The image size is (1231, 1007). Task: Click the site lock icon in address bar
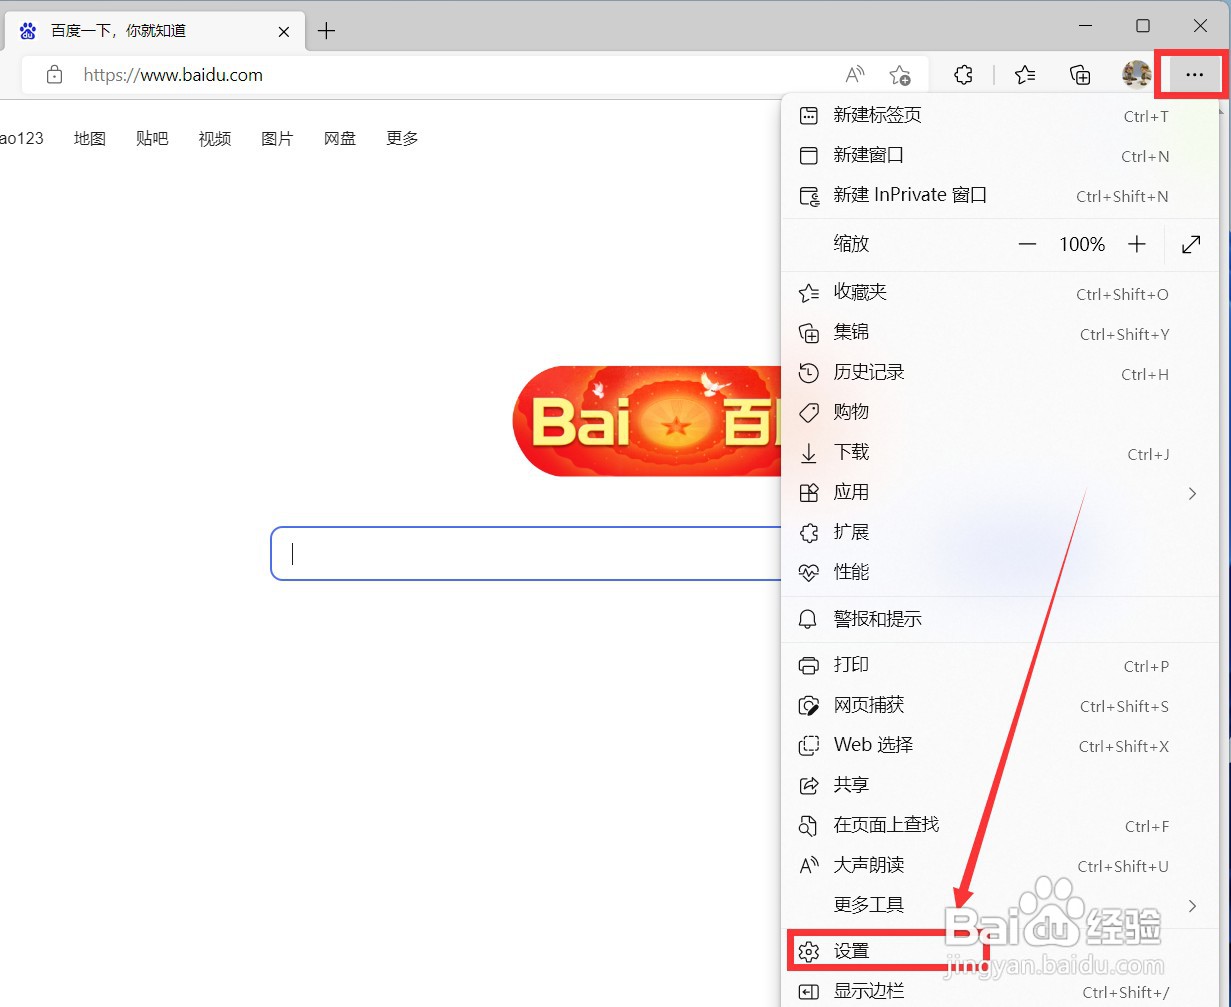click(x=54, y=74)
